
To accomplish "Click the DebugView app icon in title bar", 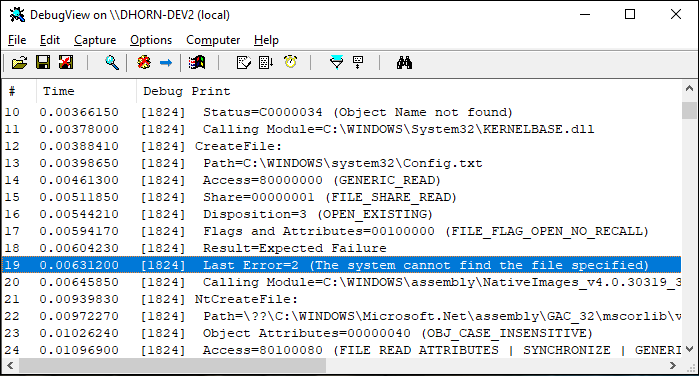I will pos(17,15).
